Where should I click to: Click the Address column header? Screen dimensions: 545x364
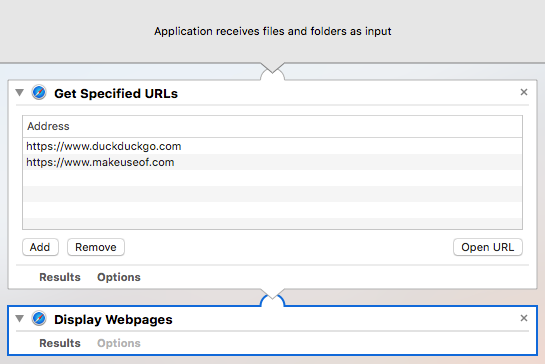(272, 126)
